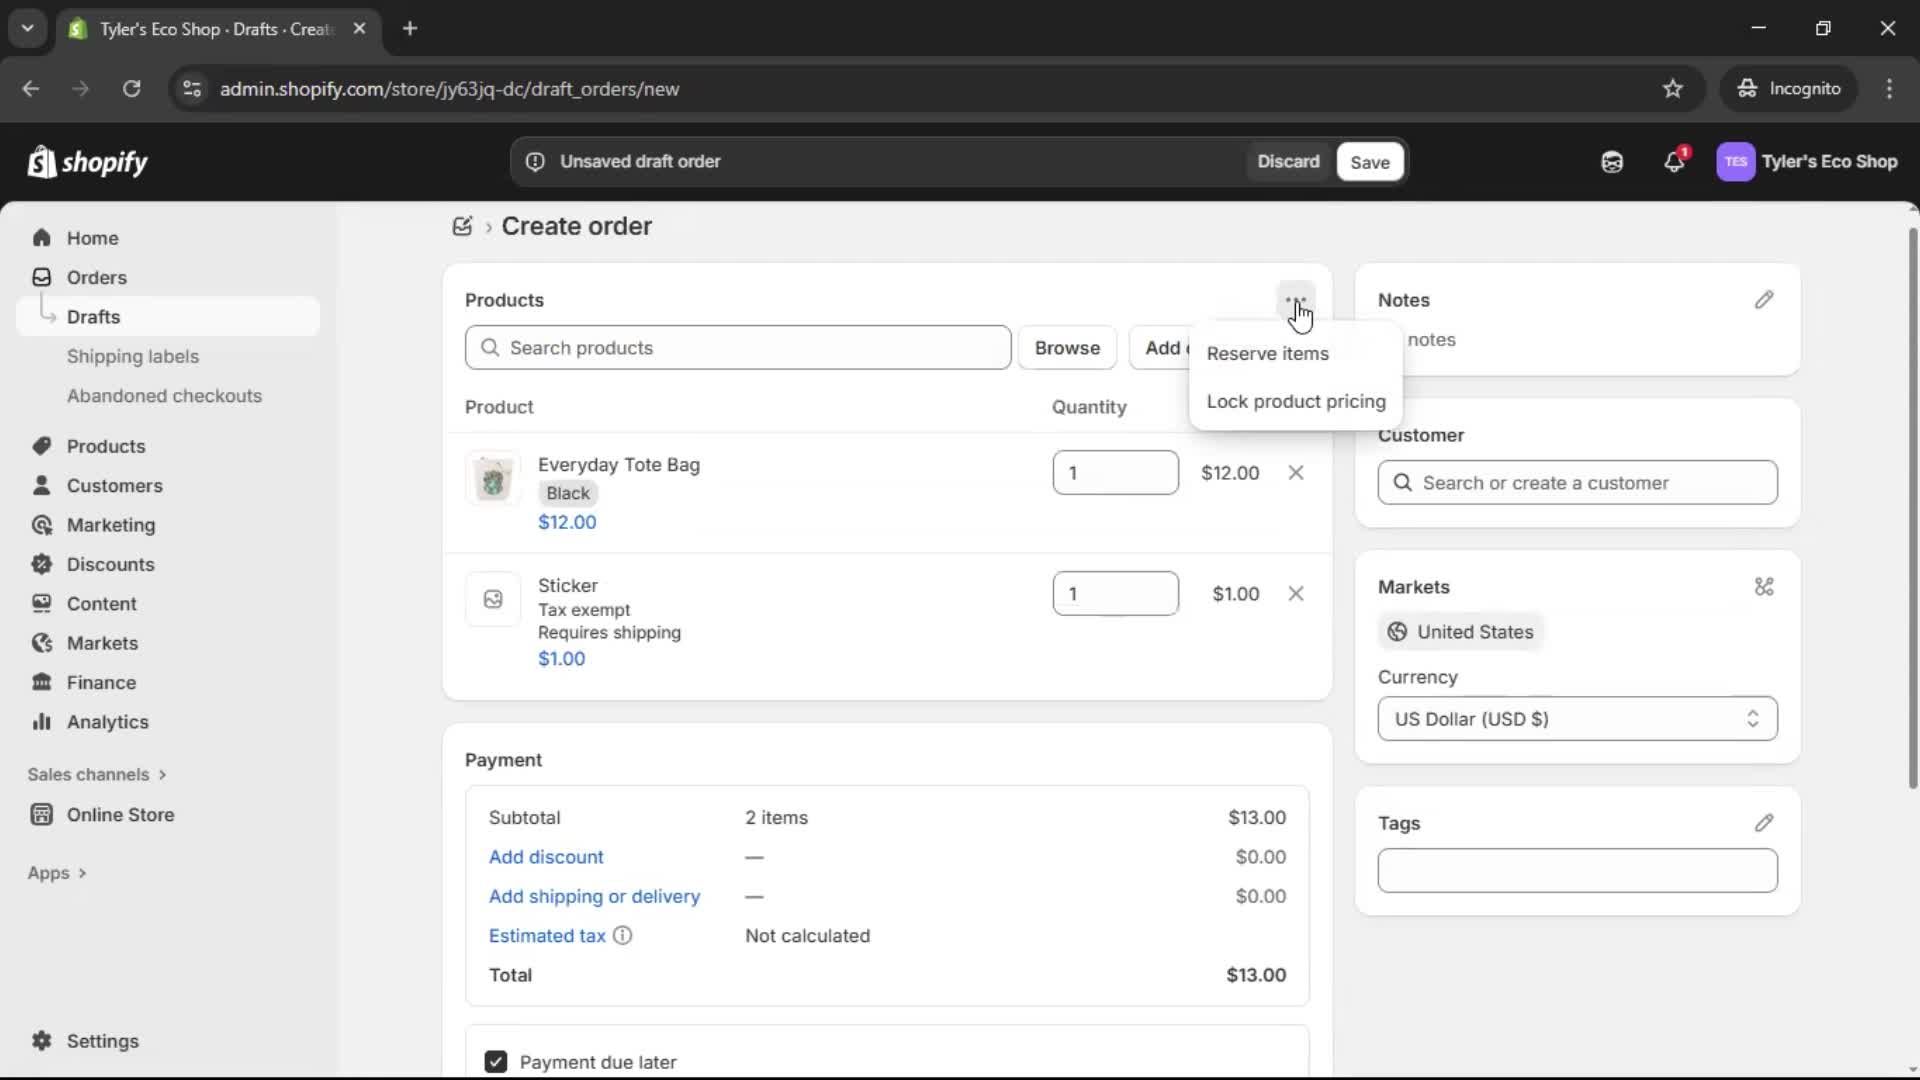Bookmark this page with the star icon
The width and height of the screenshot is (1920, 1080).
[1673, 88]
